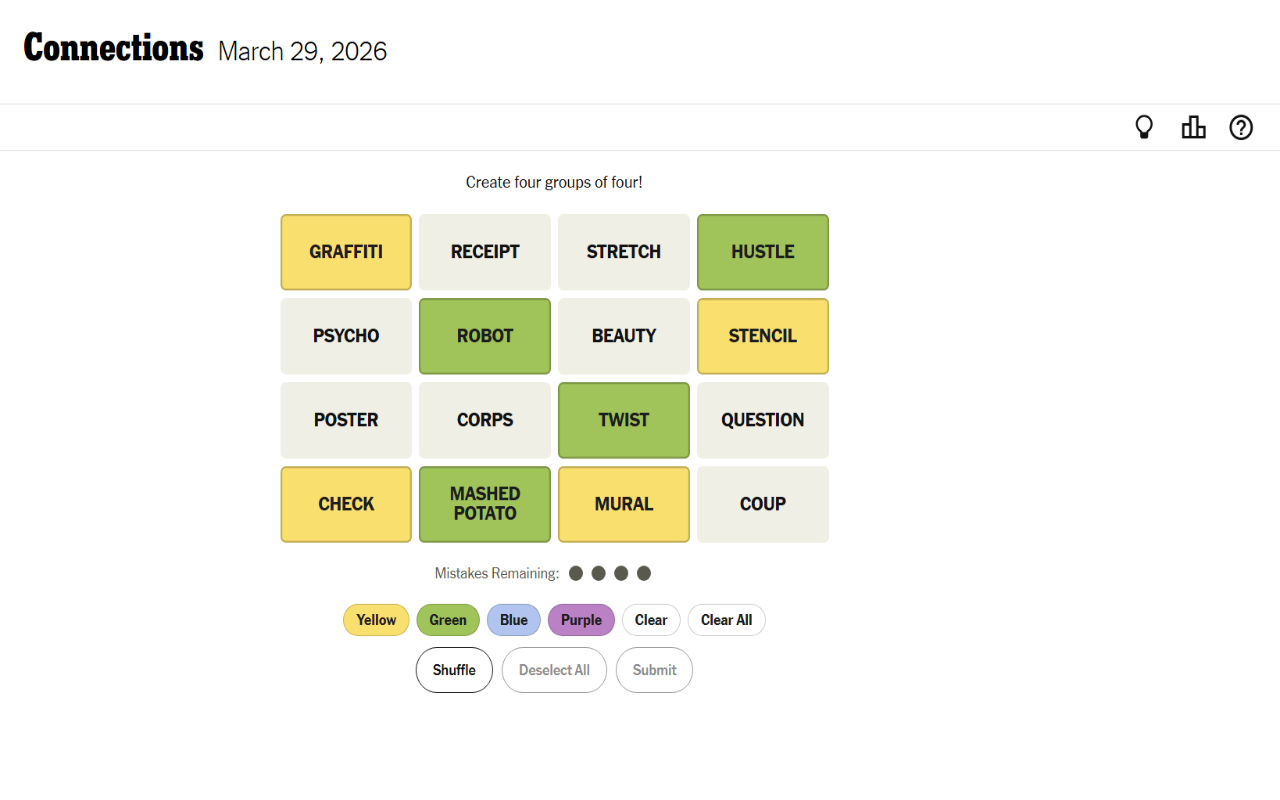Image resolution: width=1280 pixels, height=800 pixels.
Task: Open the help question mark icon
Action: pyautogui.click(x=1241, y=127)
